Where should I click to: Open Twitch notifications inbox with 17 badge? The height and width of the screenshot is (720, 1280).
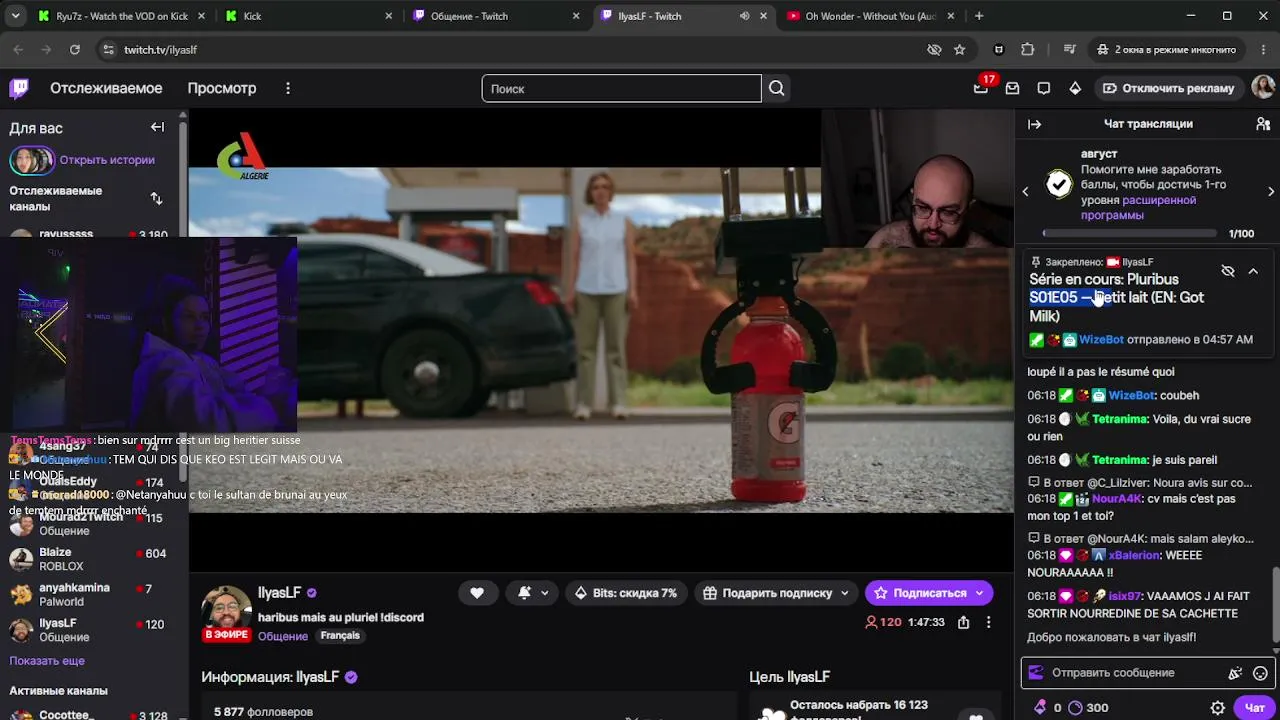pos(981,88)
